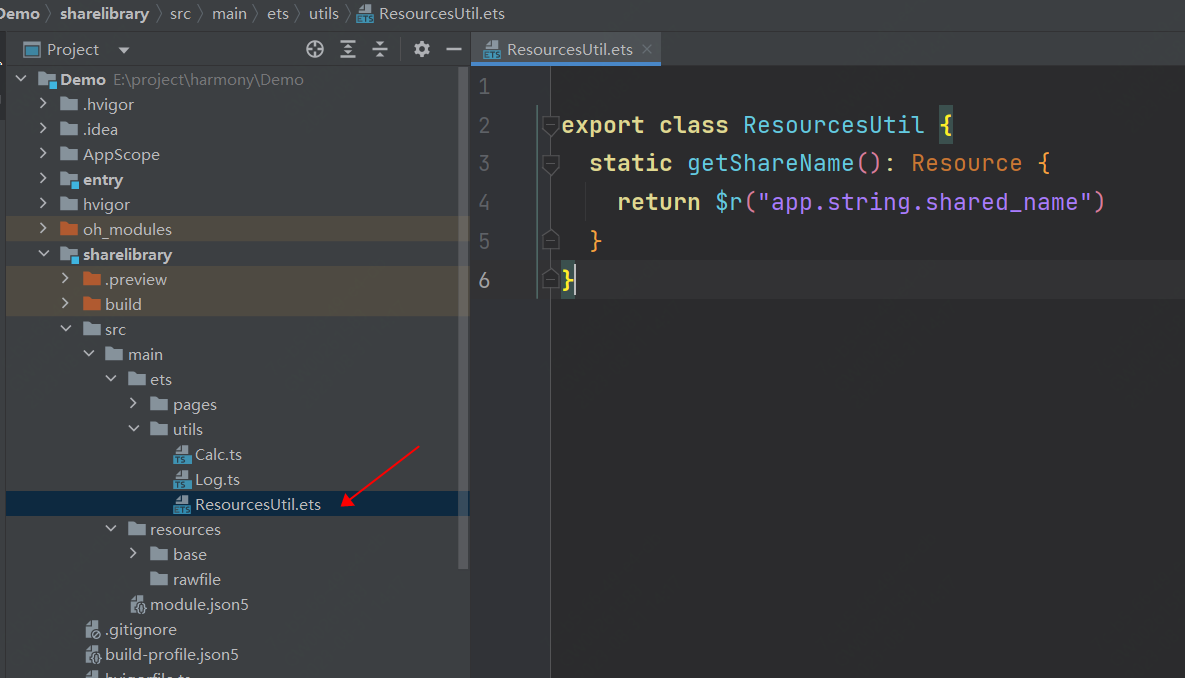Viewport: 1185px width, 678px height.
Task: Click the sharelibrary module folder icon
Action: tap(70, 255)
